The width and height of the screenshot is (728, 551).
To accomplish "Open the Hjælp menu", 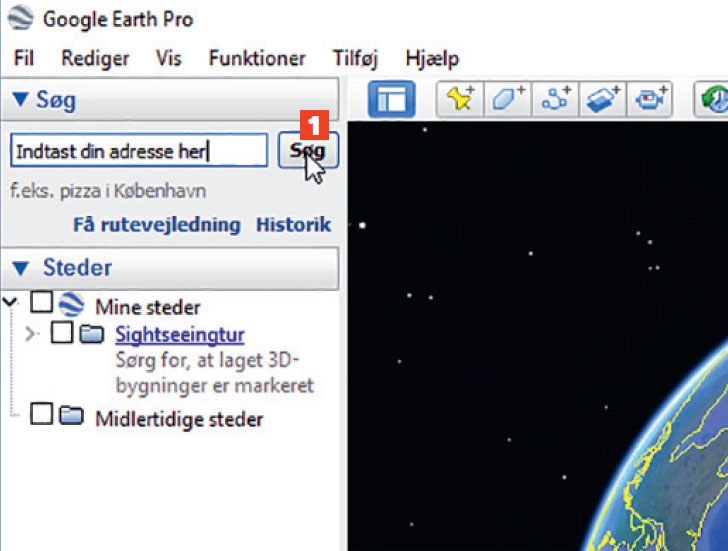I will point(432,59).
